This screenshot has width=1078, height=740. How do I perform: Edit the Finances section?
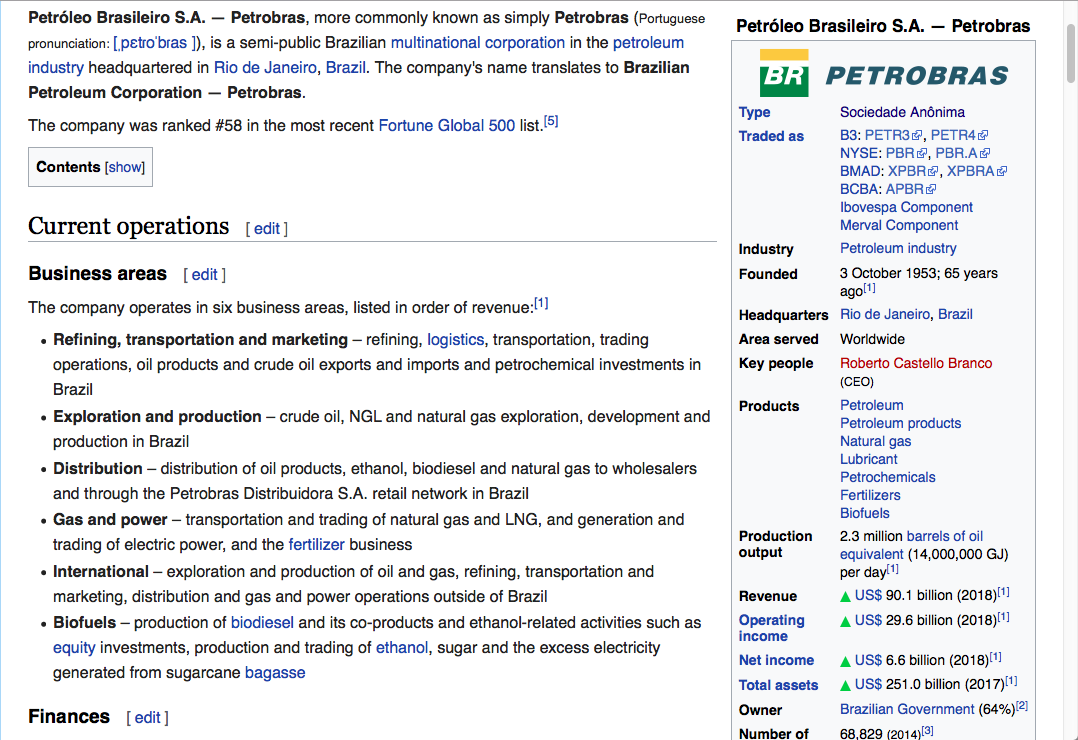coord(147,718)
